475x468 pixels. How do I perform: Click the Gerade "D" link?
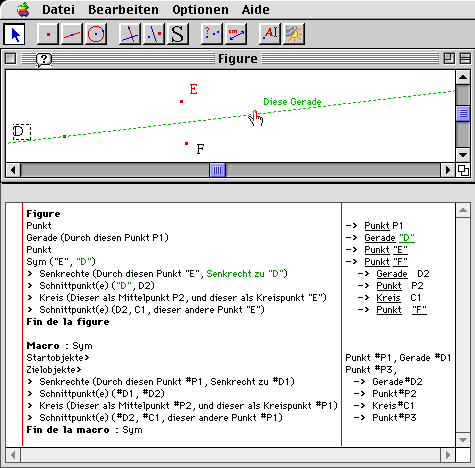click(389, 238)
